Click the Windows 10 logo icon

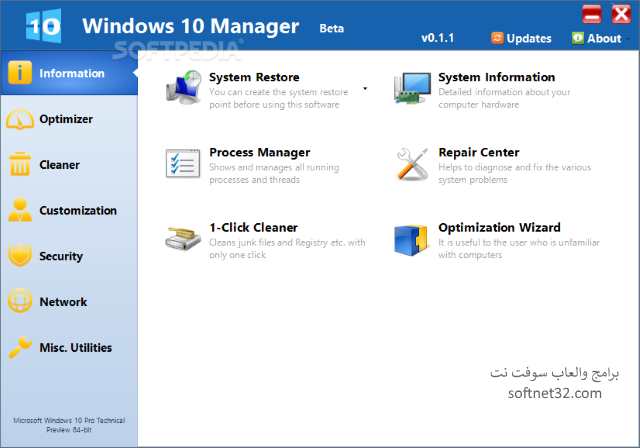pyautogui.click(x=44, y=26)
